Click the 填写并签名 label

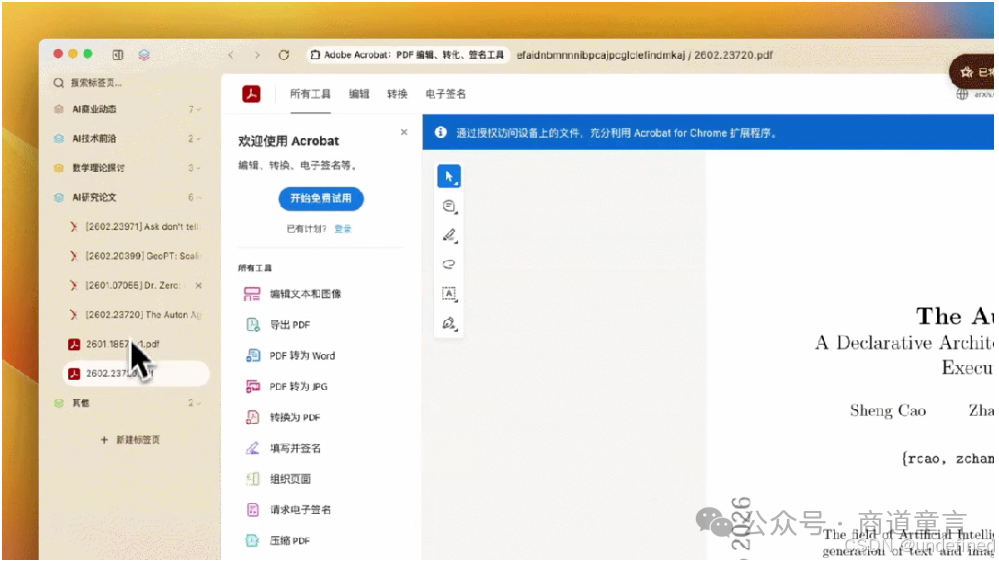tap(295, 448)
